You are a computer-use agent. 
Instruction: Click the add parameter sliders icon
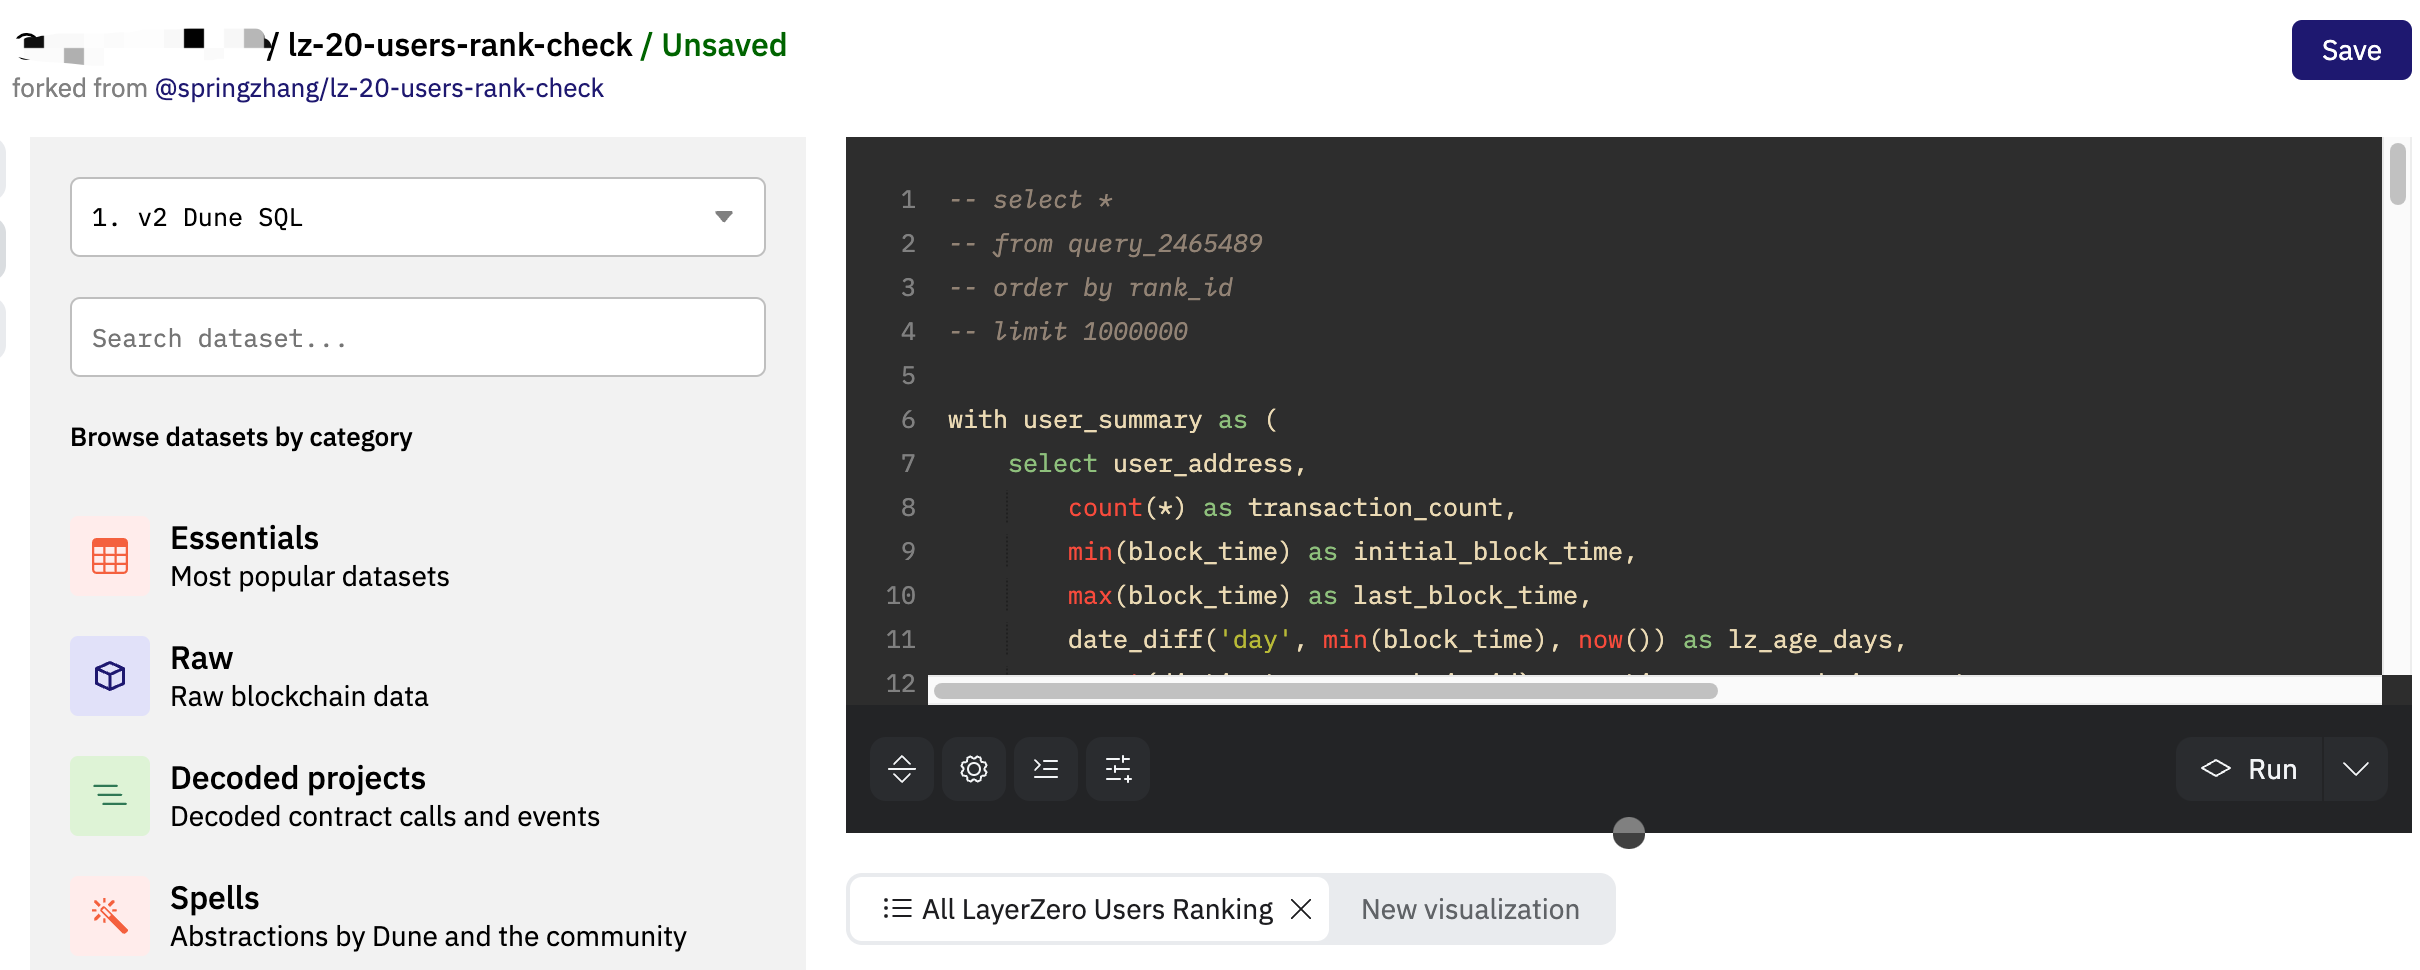1117,769
